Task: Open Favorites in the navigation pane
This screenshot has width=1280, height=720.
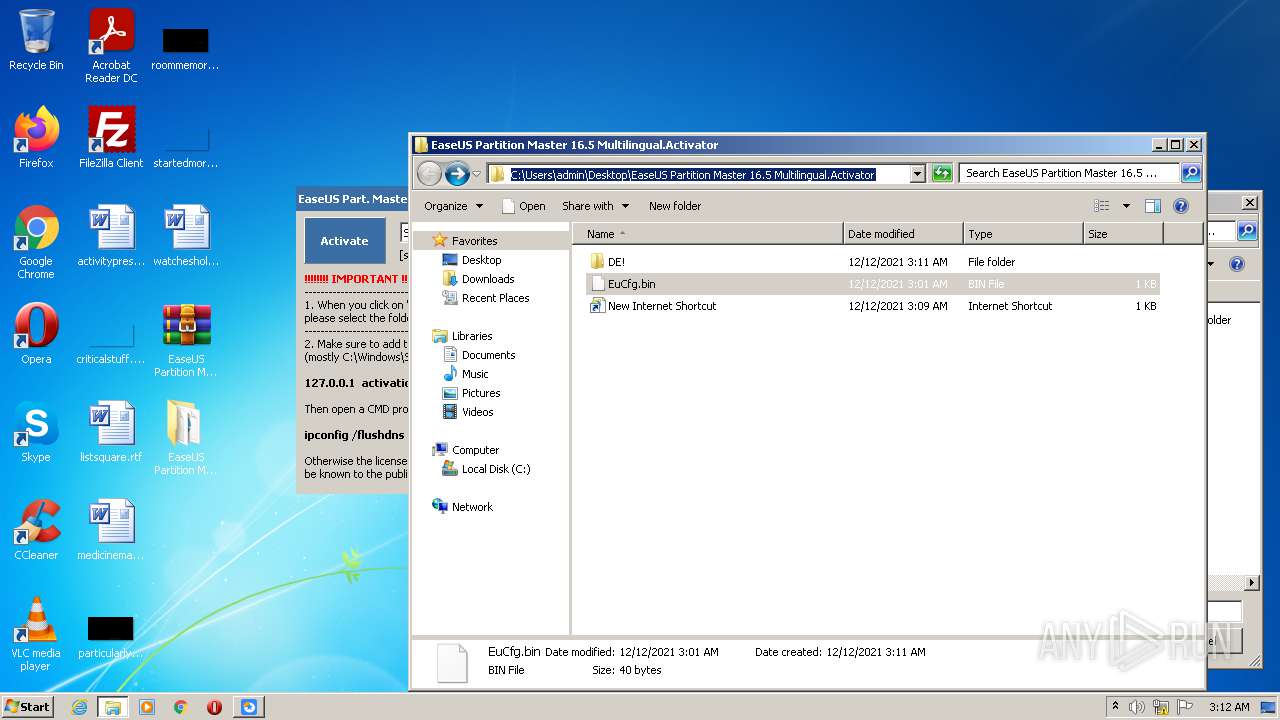Action: tap(474, 241)
